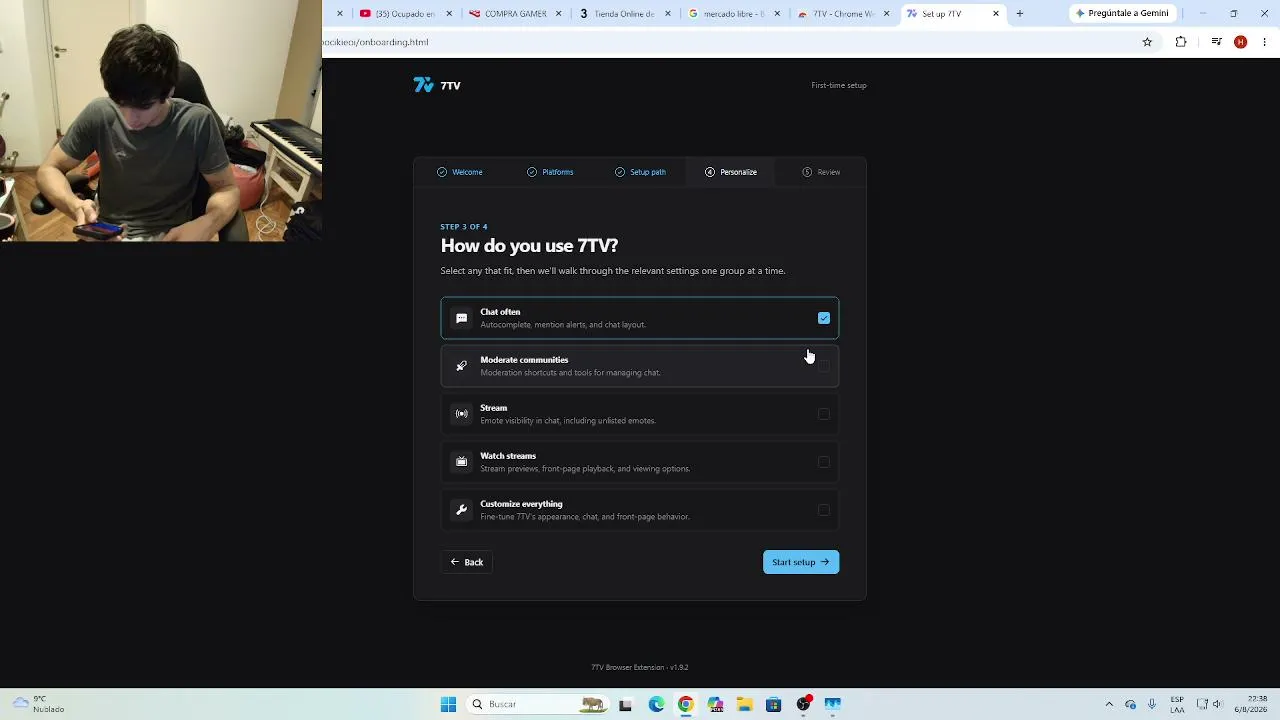Viewport: 1280px width, 720px height.
Task: Select the Personalize step tab
Action: click(731, 172)
